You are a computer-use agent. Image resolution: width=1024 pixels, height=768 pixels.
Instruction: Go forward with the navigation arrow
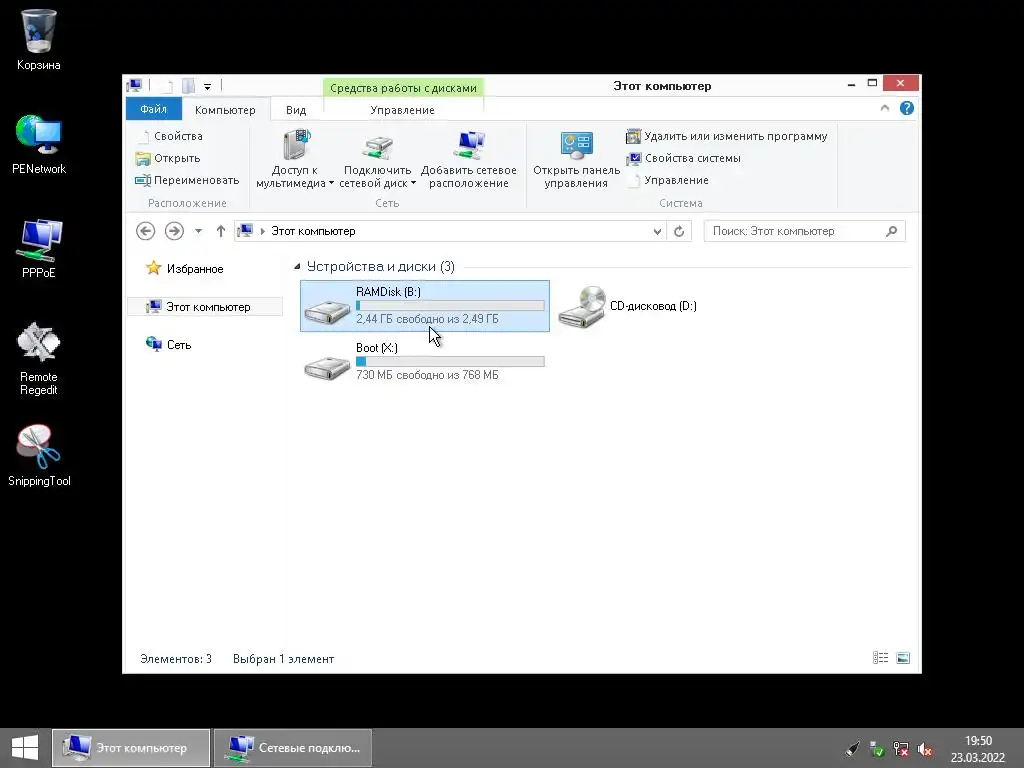(174, 231)
